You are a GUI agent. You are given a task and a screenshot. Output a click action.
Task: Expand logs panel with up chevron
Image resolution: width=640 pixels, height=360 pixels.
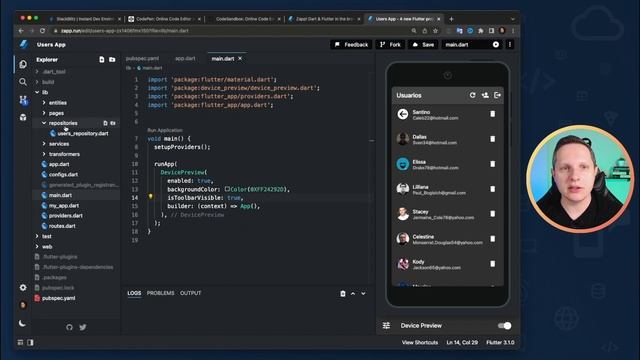point(353,293)
